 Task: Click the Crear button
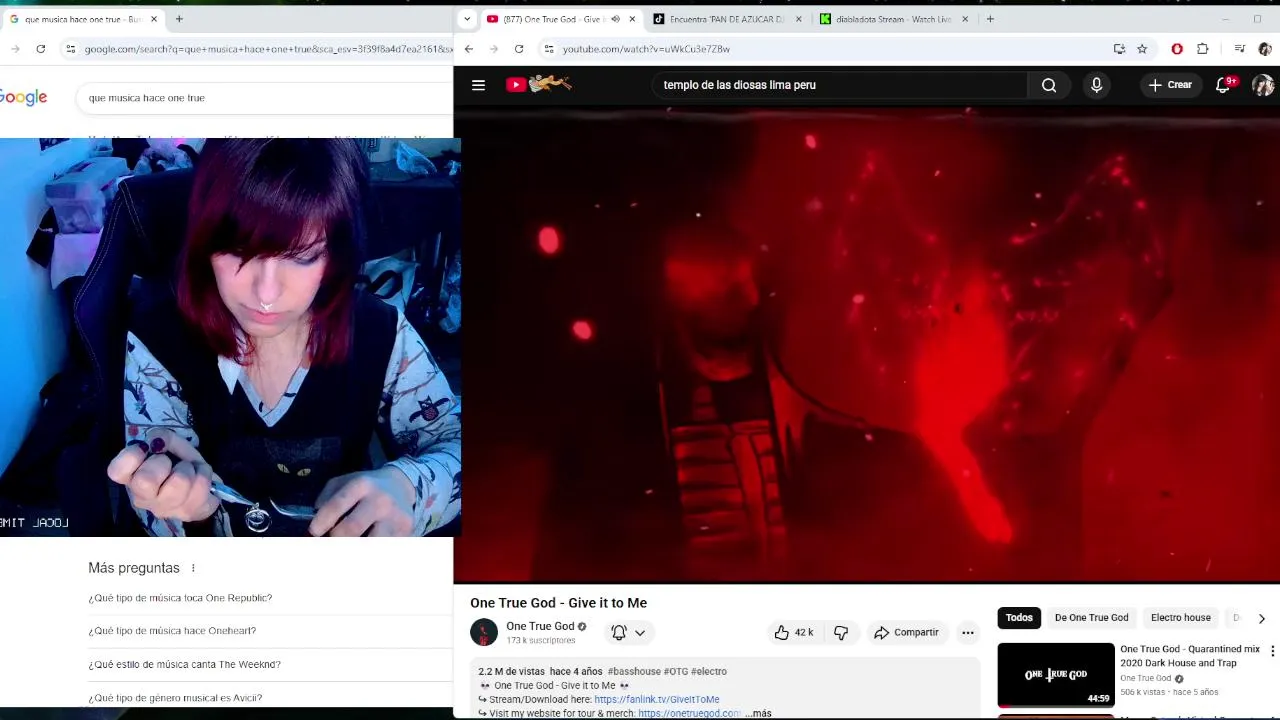[x=1170, y=85]
